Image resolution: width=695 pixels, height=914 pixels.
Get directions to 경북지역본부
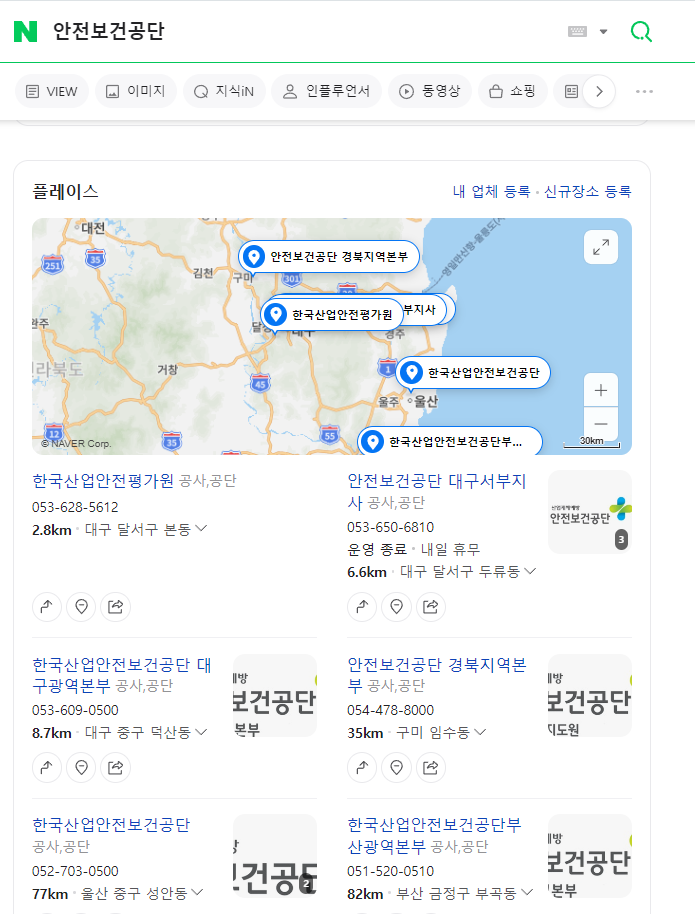362,768
